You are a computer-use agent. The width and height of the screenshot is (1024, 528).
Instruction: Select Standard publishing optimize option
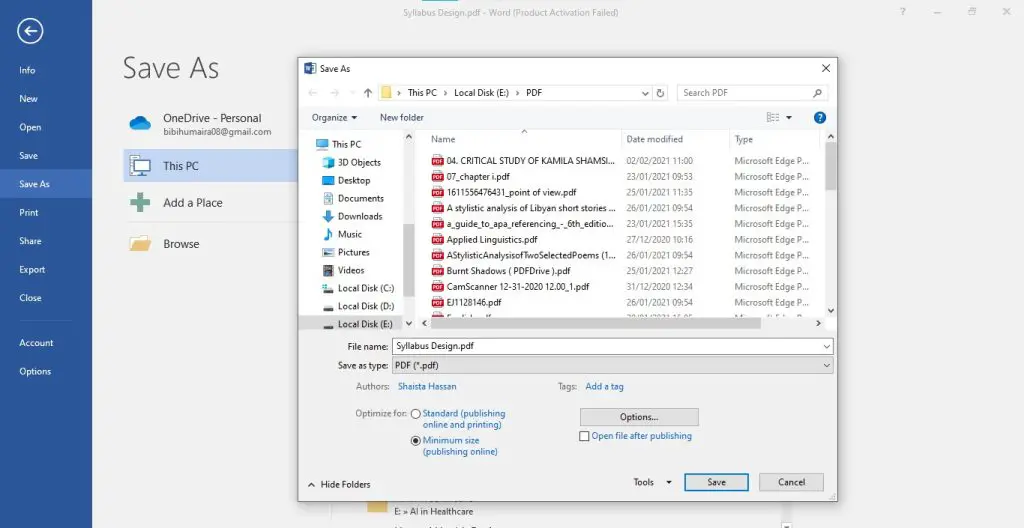pyautogui.click(x=416, y=414)
